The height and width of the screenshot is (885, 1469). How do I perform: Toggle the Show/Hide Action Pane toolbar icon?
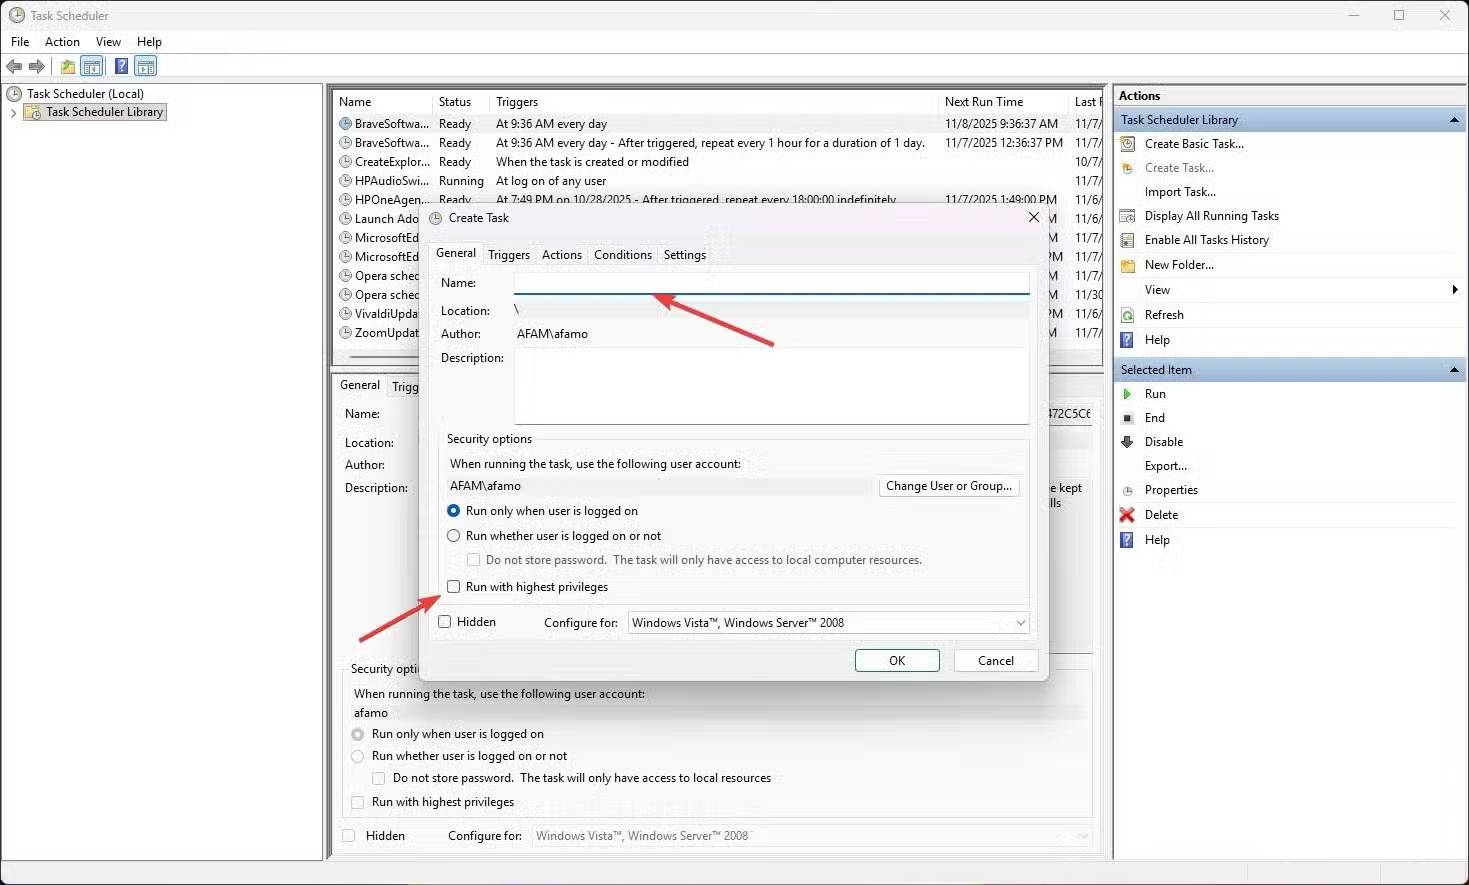tap(146, 66)
